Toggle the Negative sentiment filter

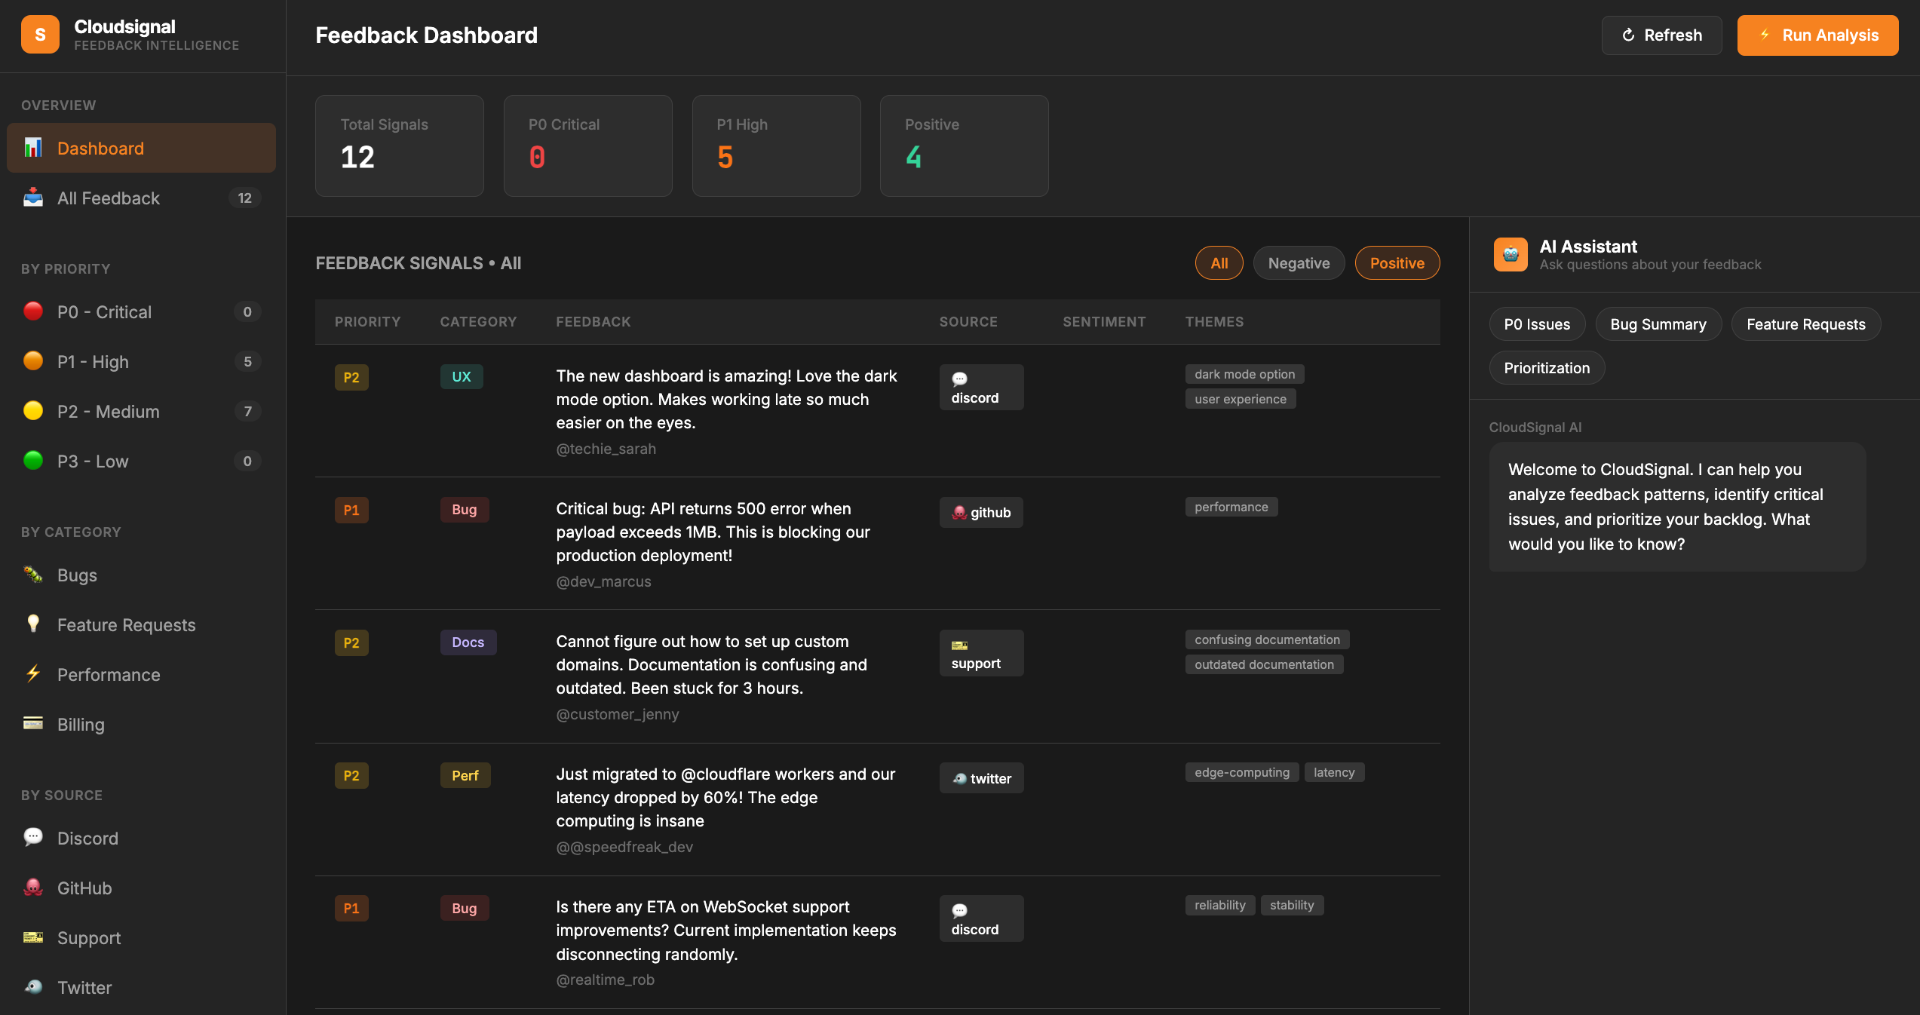[x=1299, y=263]
